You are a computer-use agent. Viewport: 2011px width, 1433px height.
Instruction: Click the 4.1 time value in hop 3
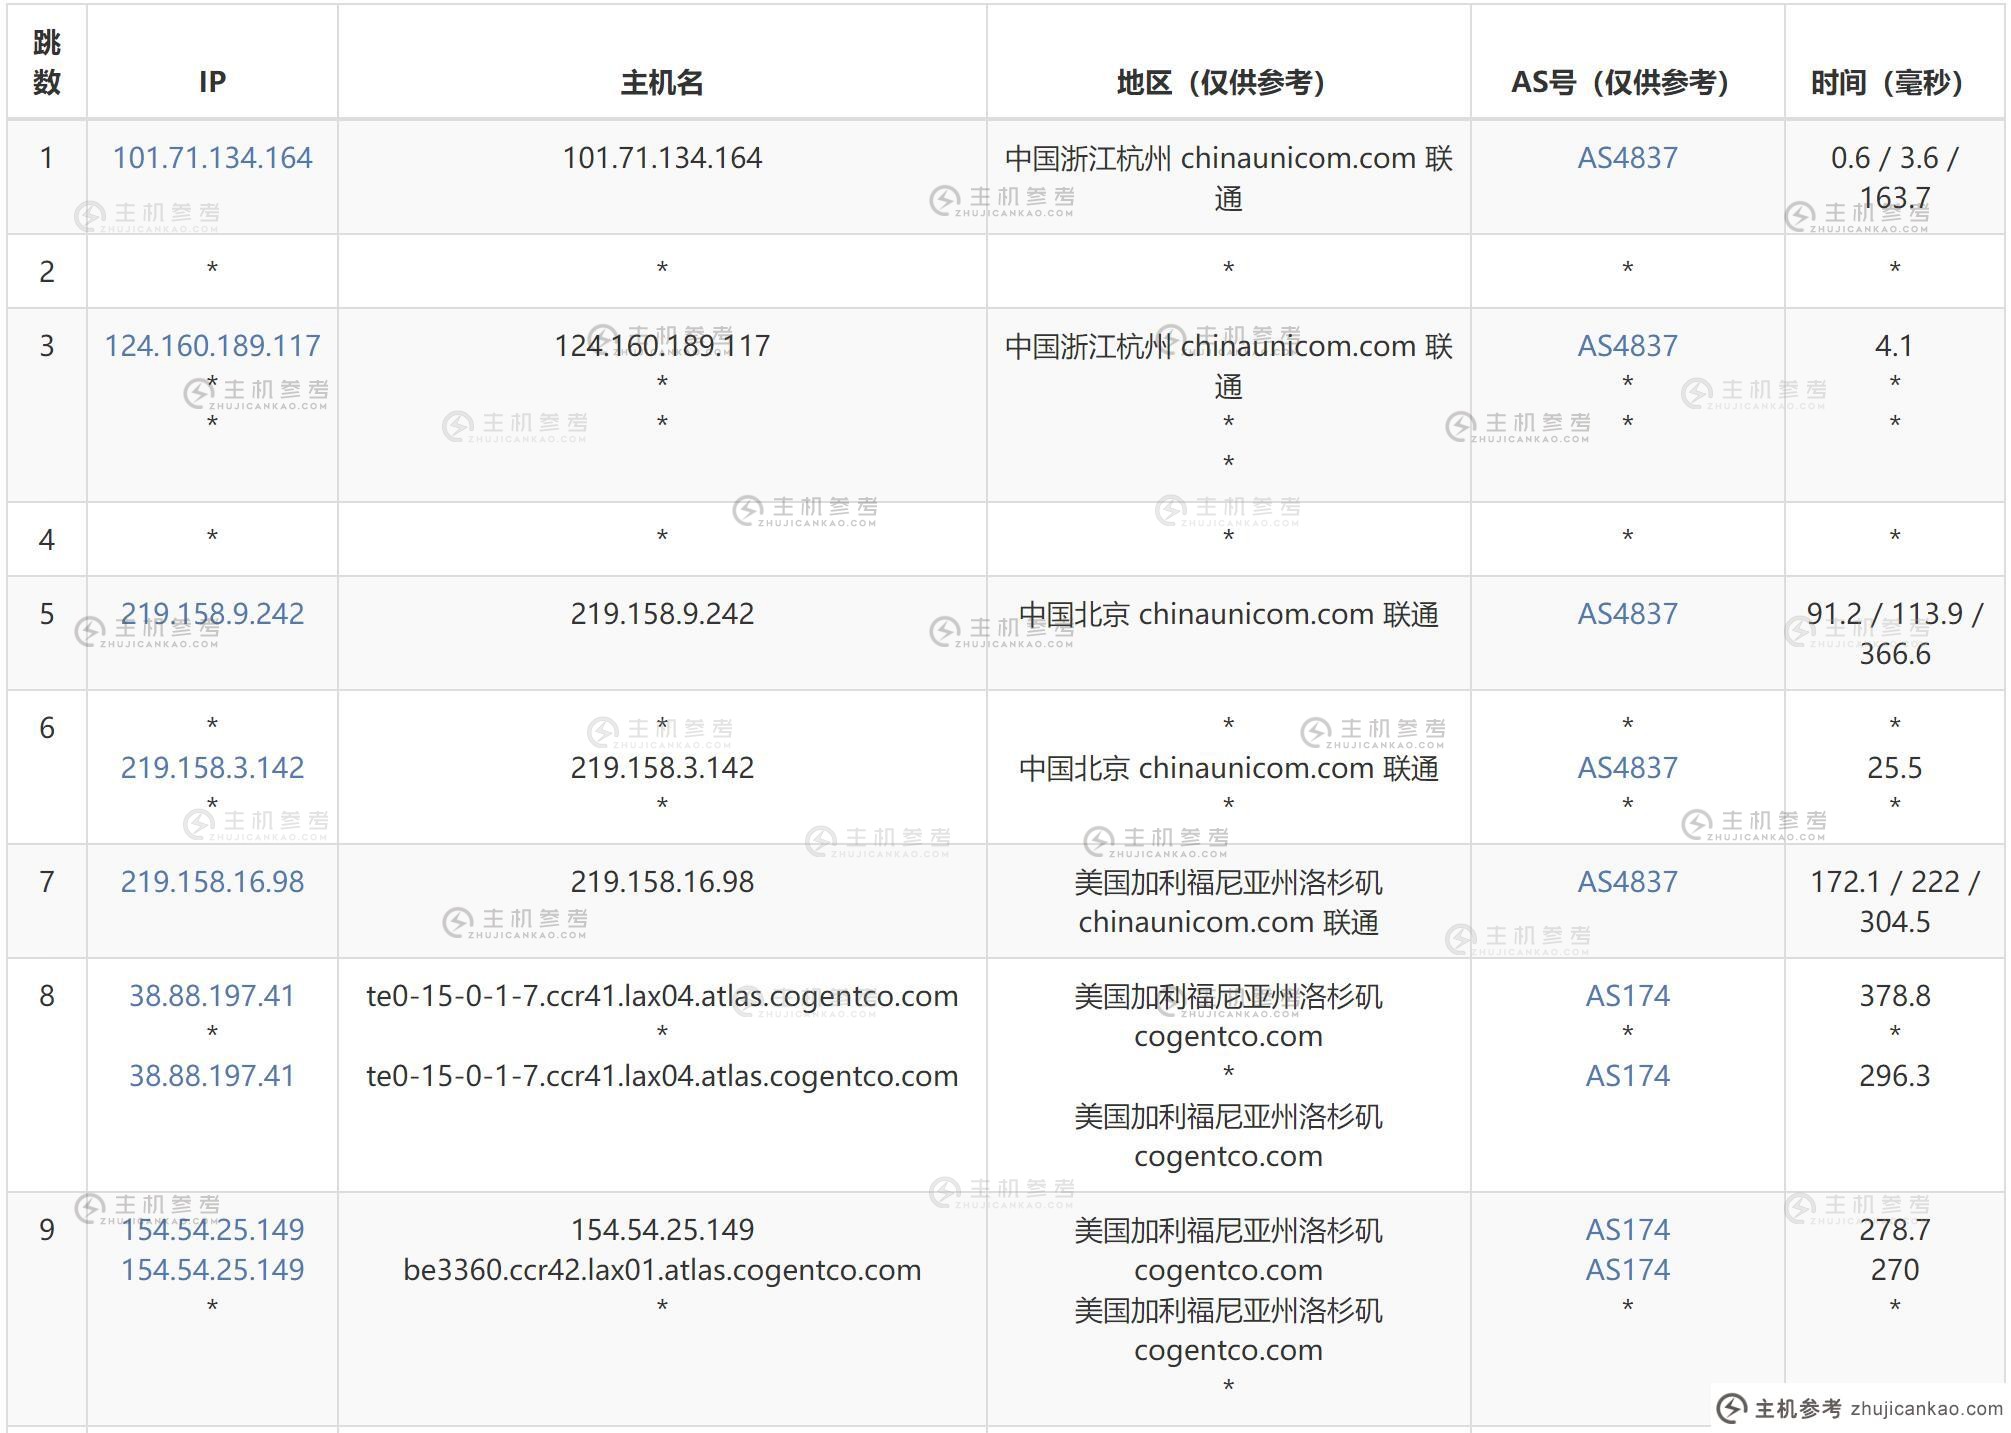tap(1894, 346)
